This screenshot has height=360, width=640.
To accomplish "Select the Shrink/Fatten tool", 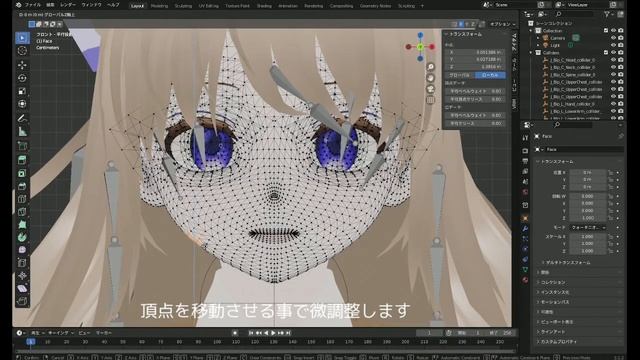I will (x=22, y=276).
